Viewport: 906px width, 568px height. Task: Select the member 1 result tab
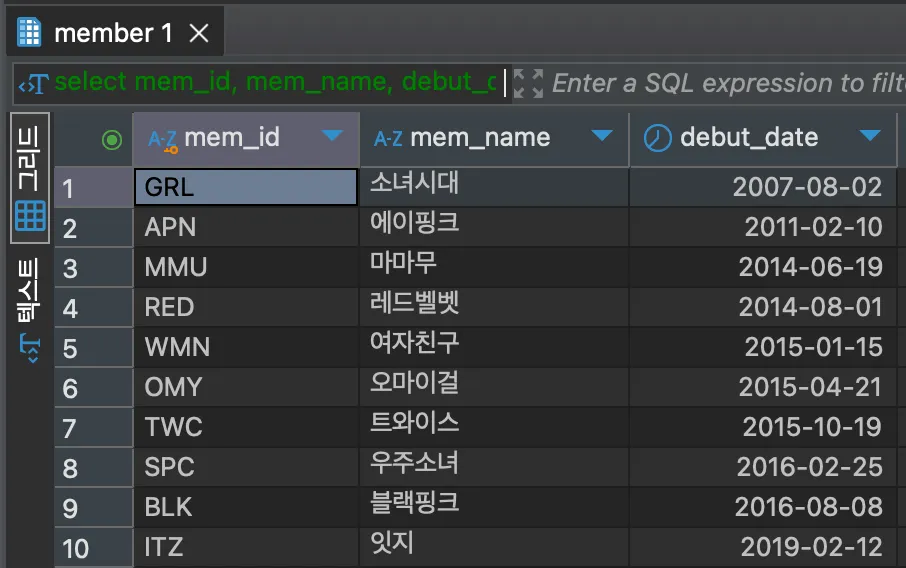[115, 32]
